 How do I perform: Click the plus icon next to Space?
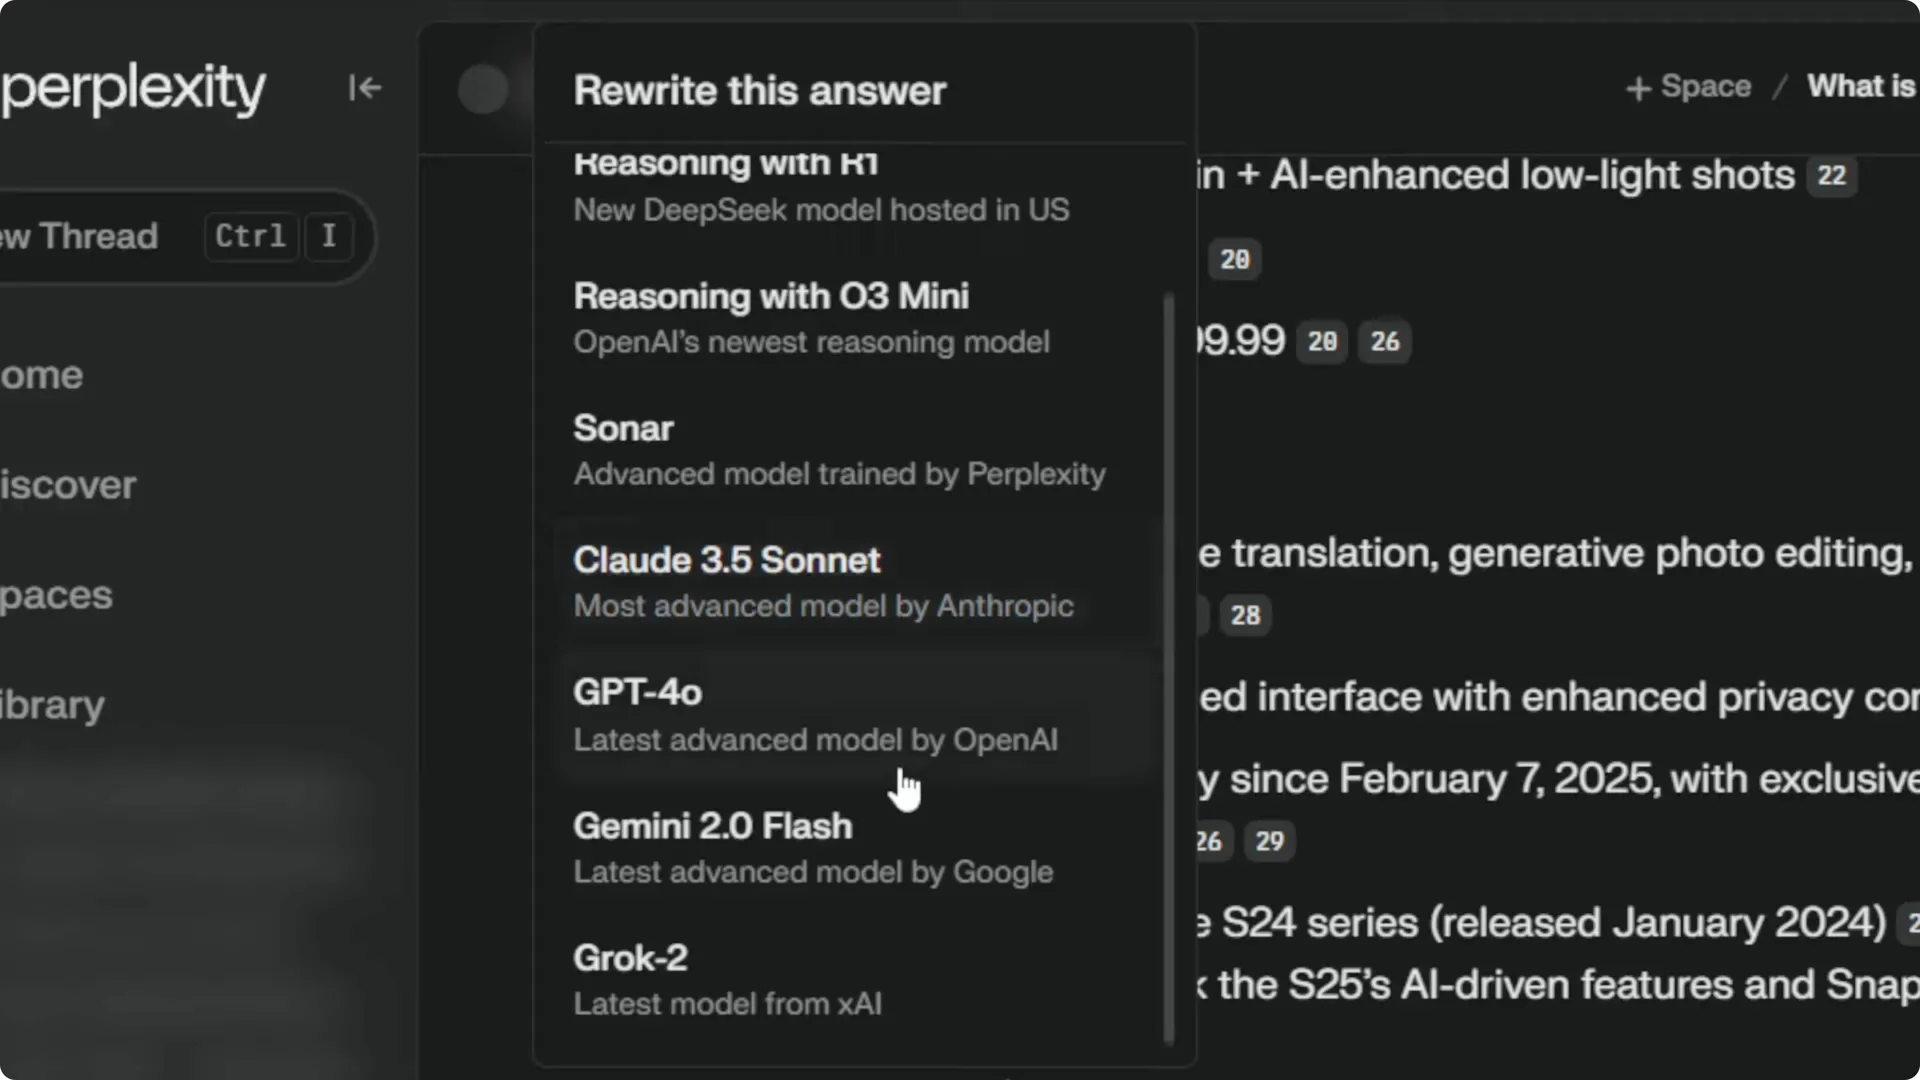(1638, 87)
